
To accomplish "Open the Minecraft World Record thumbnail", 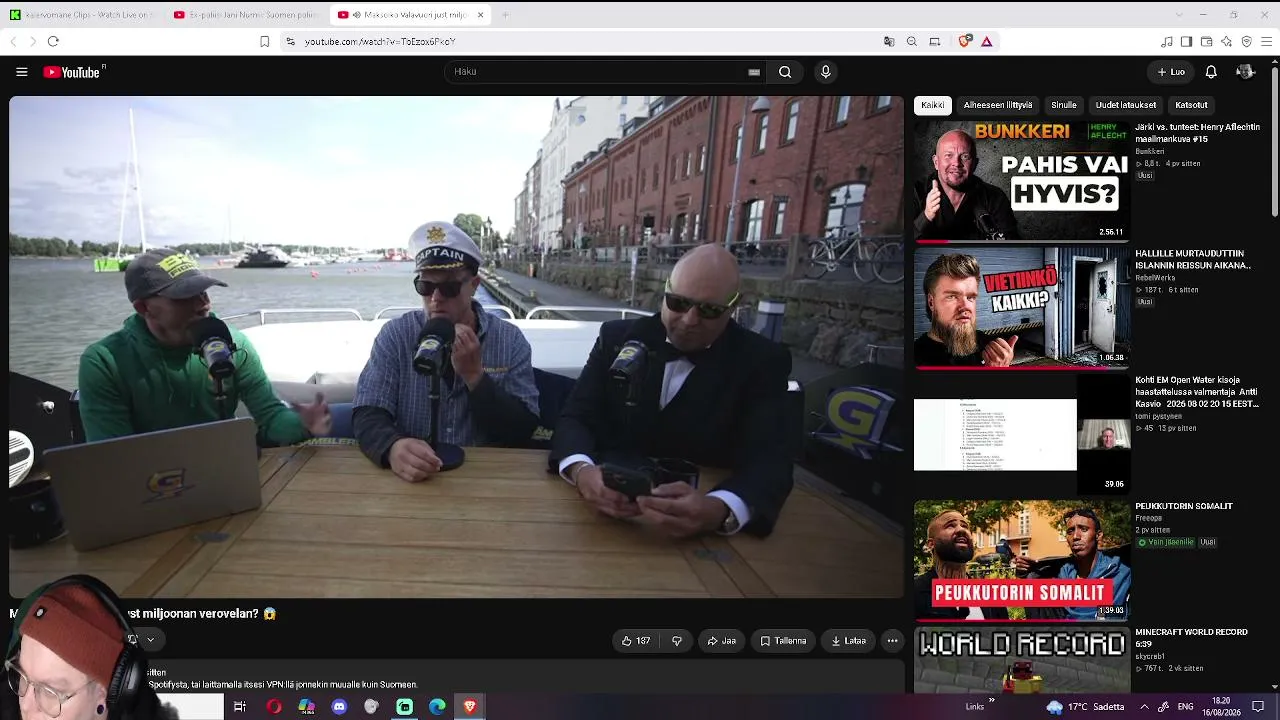I will tap(1022, 659).
